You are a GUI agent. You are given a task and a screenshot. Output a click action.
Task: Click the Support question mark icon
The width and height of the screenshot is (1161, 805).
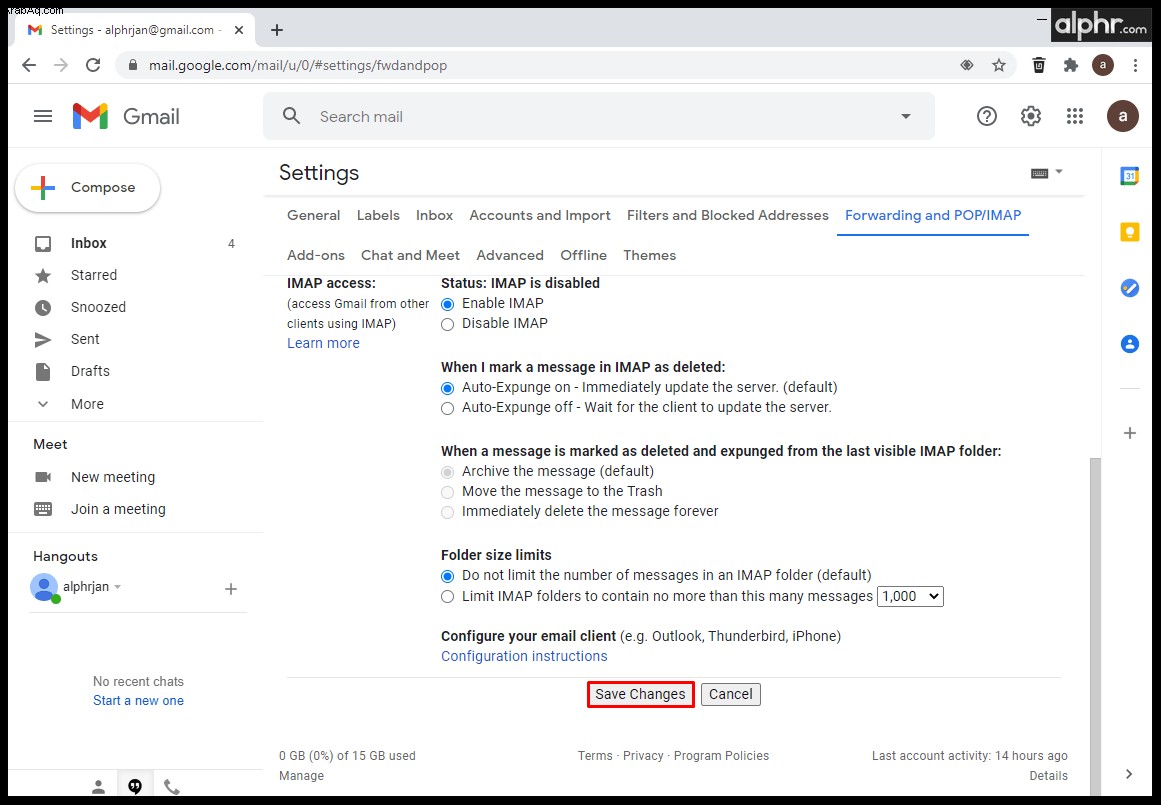coord(986,116)
